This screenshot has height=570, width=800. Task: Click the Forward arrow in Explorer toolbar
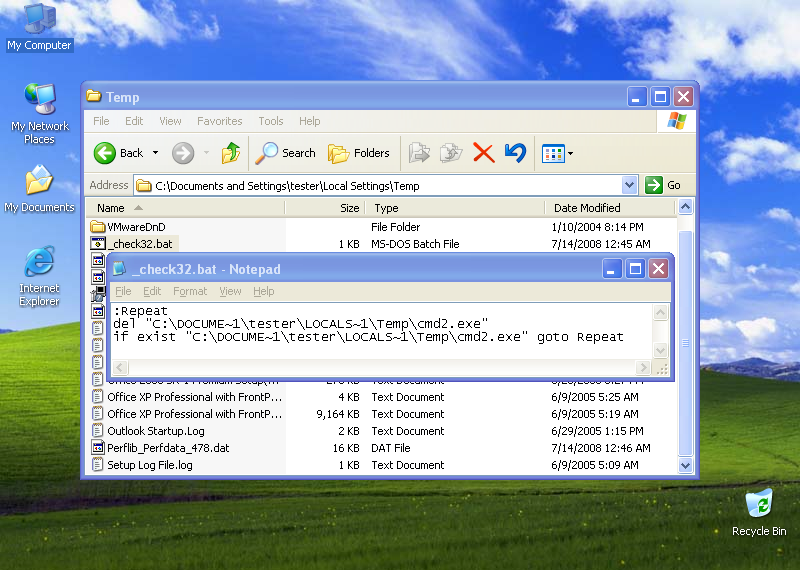[x=183, y=153]
